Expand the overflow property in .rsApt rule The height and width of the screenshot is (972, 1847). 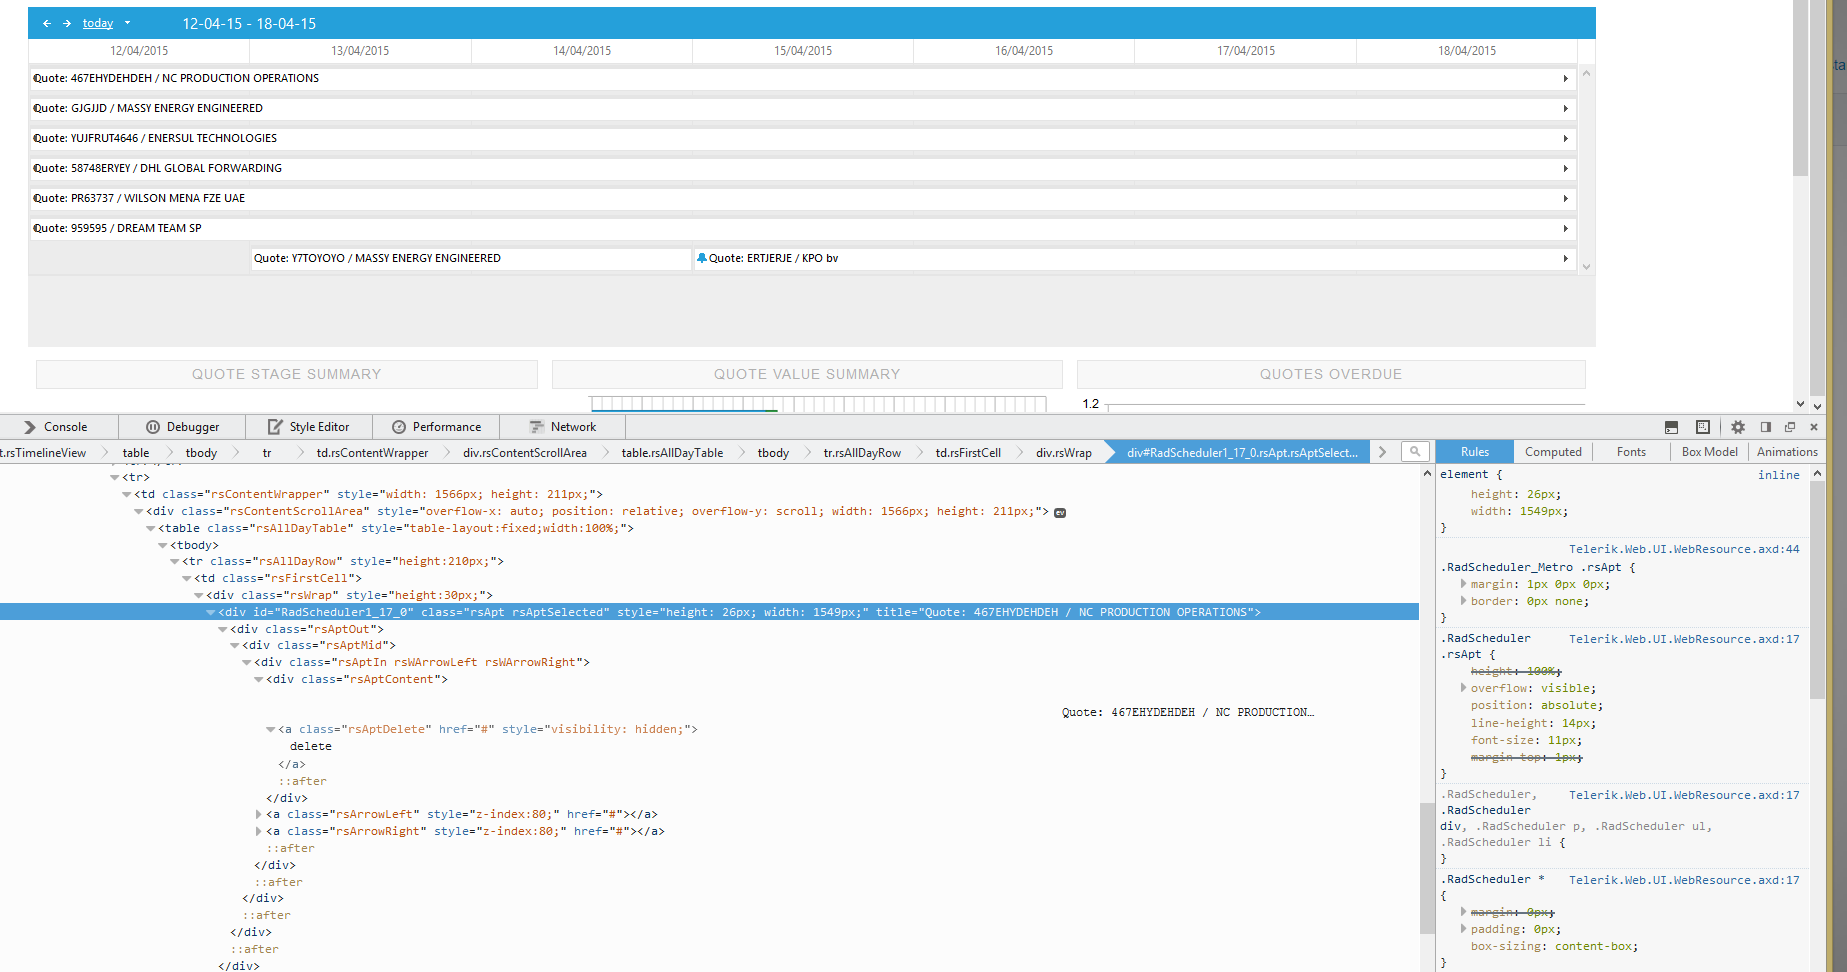coord(1463,688)
